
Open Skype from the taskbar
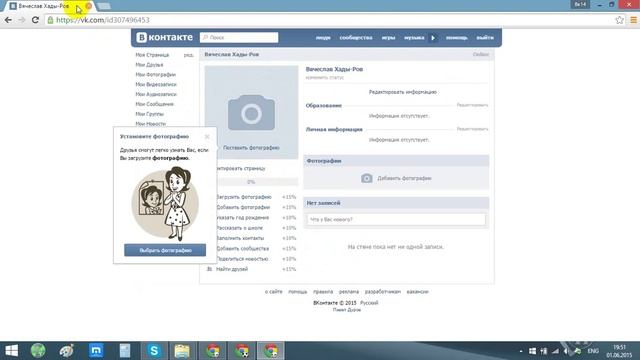[x=154, y=351]
